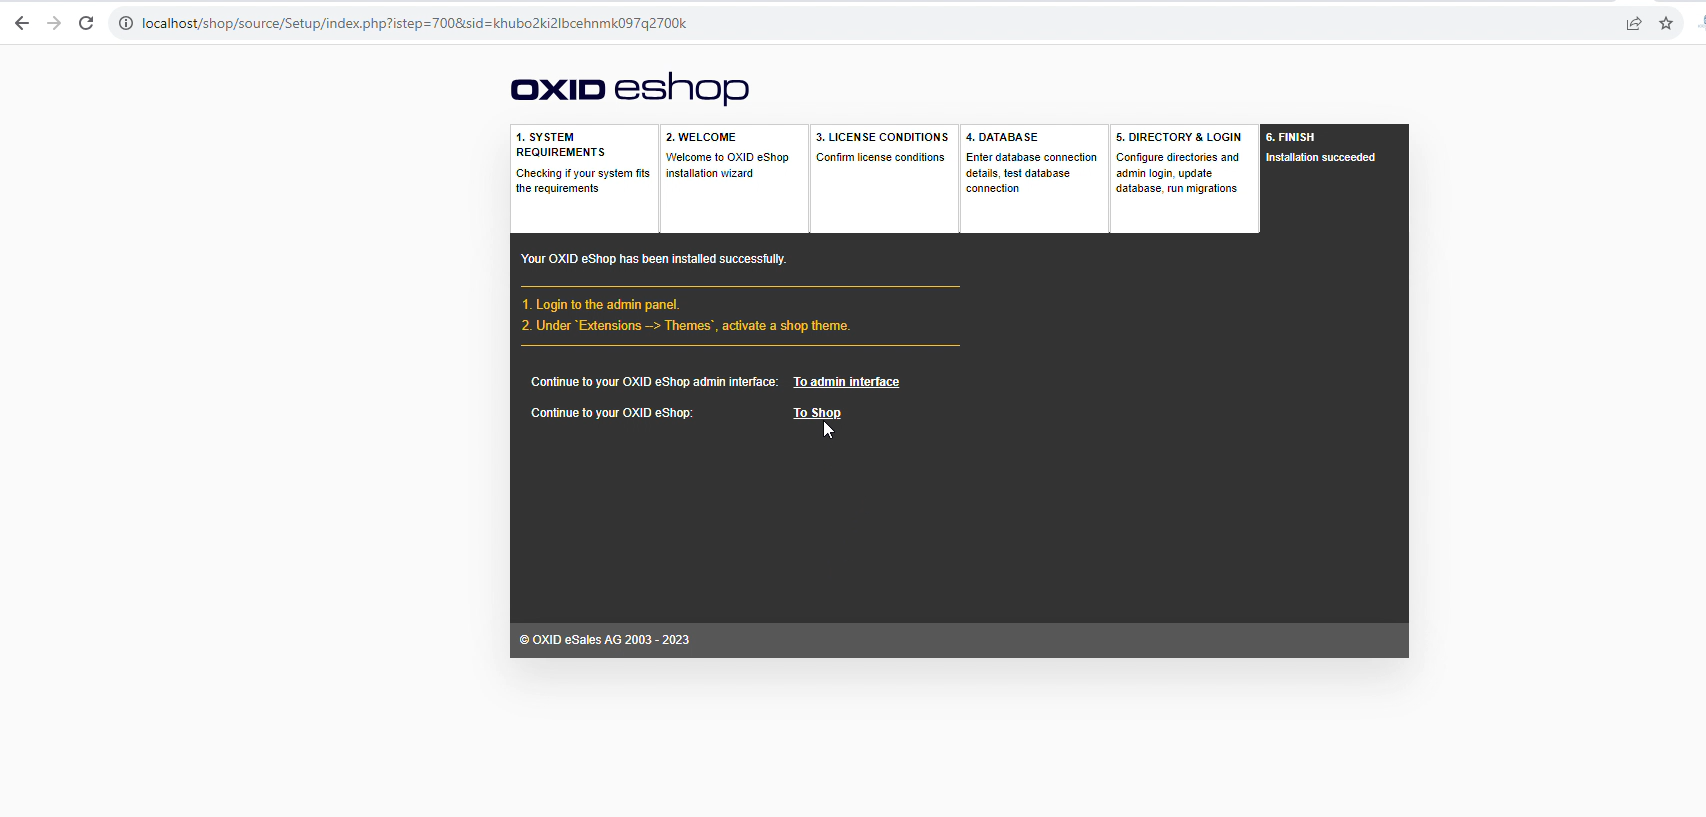Click the OXID eSales copyright footer
Viewport: 1706px width, 817px height.
click(x=604, y=640)
